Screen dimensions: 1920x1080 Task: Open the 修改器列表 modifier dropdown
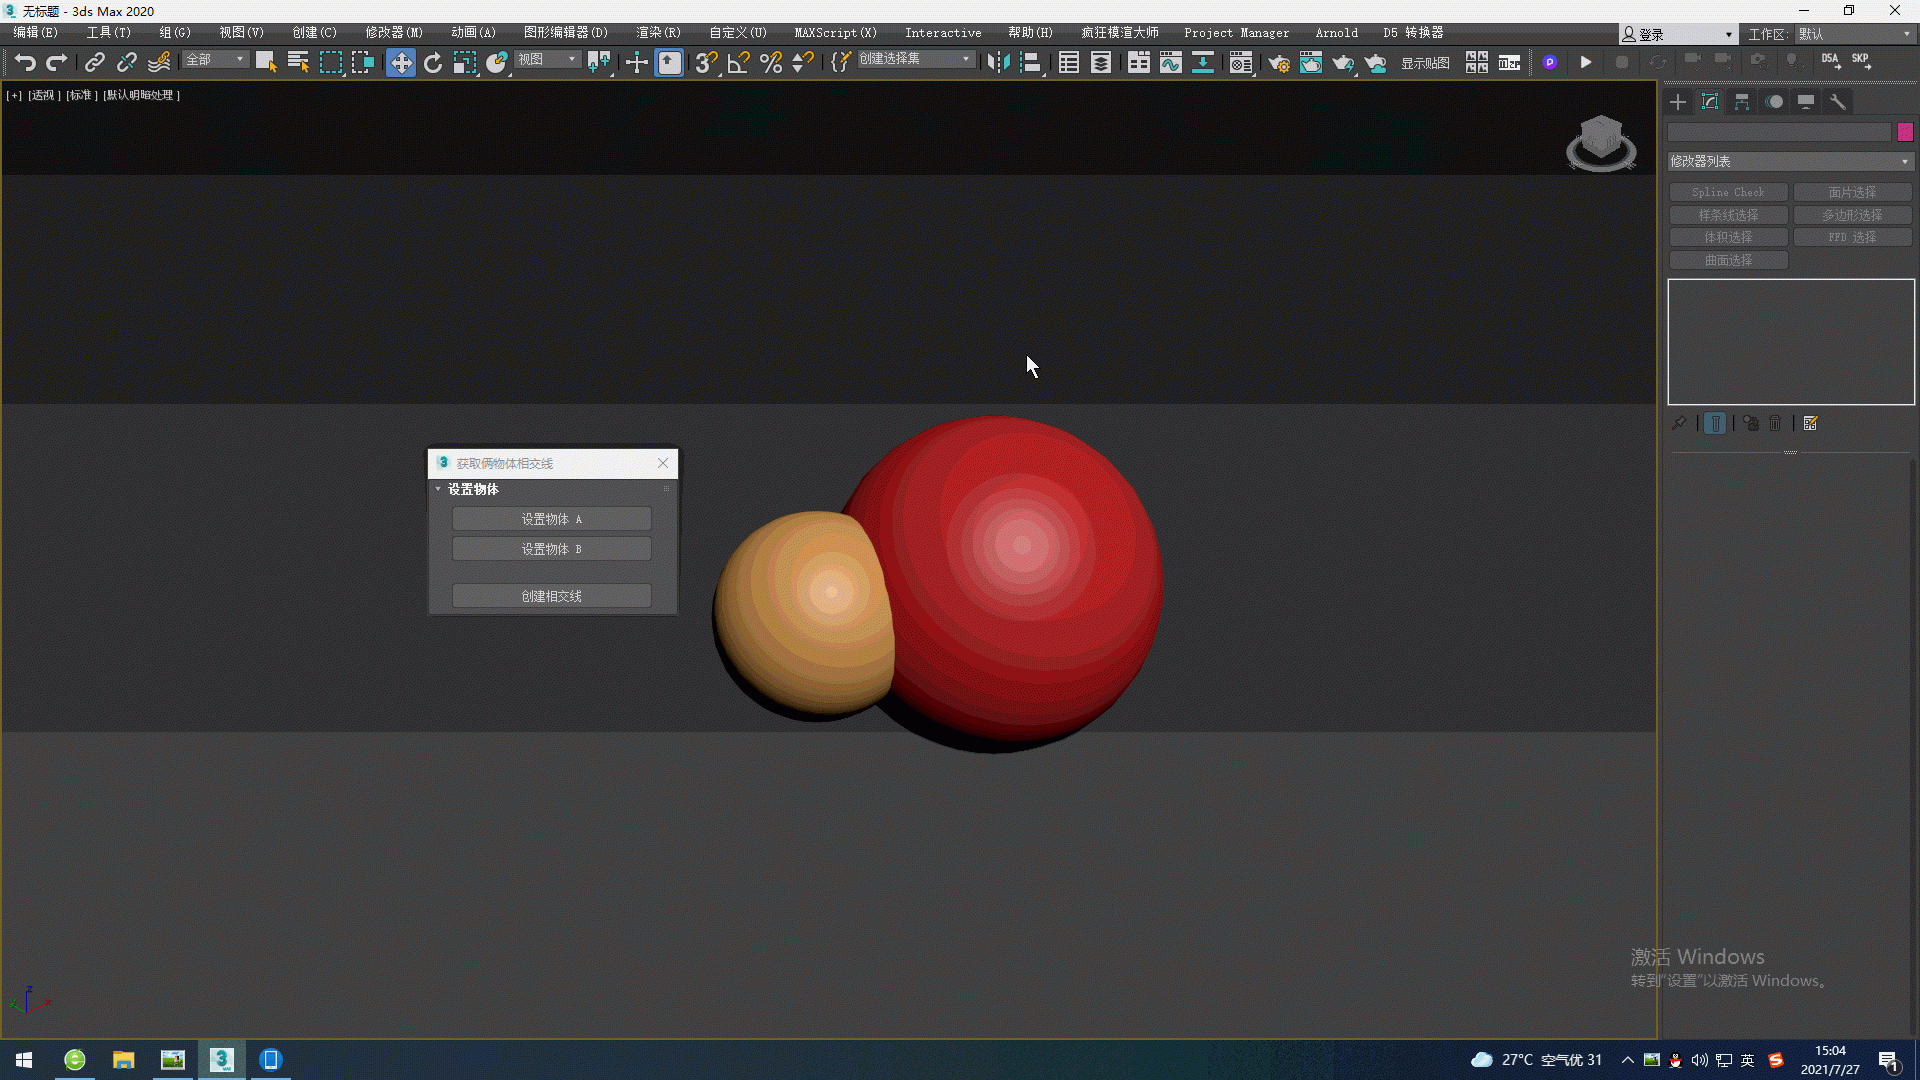1790,161
